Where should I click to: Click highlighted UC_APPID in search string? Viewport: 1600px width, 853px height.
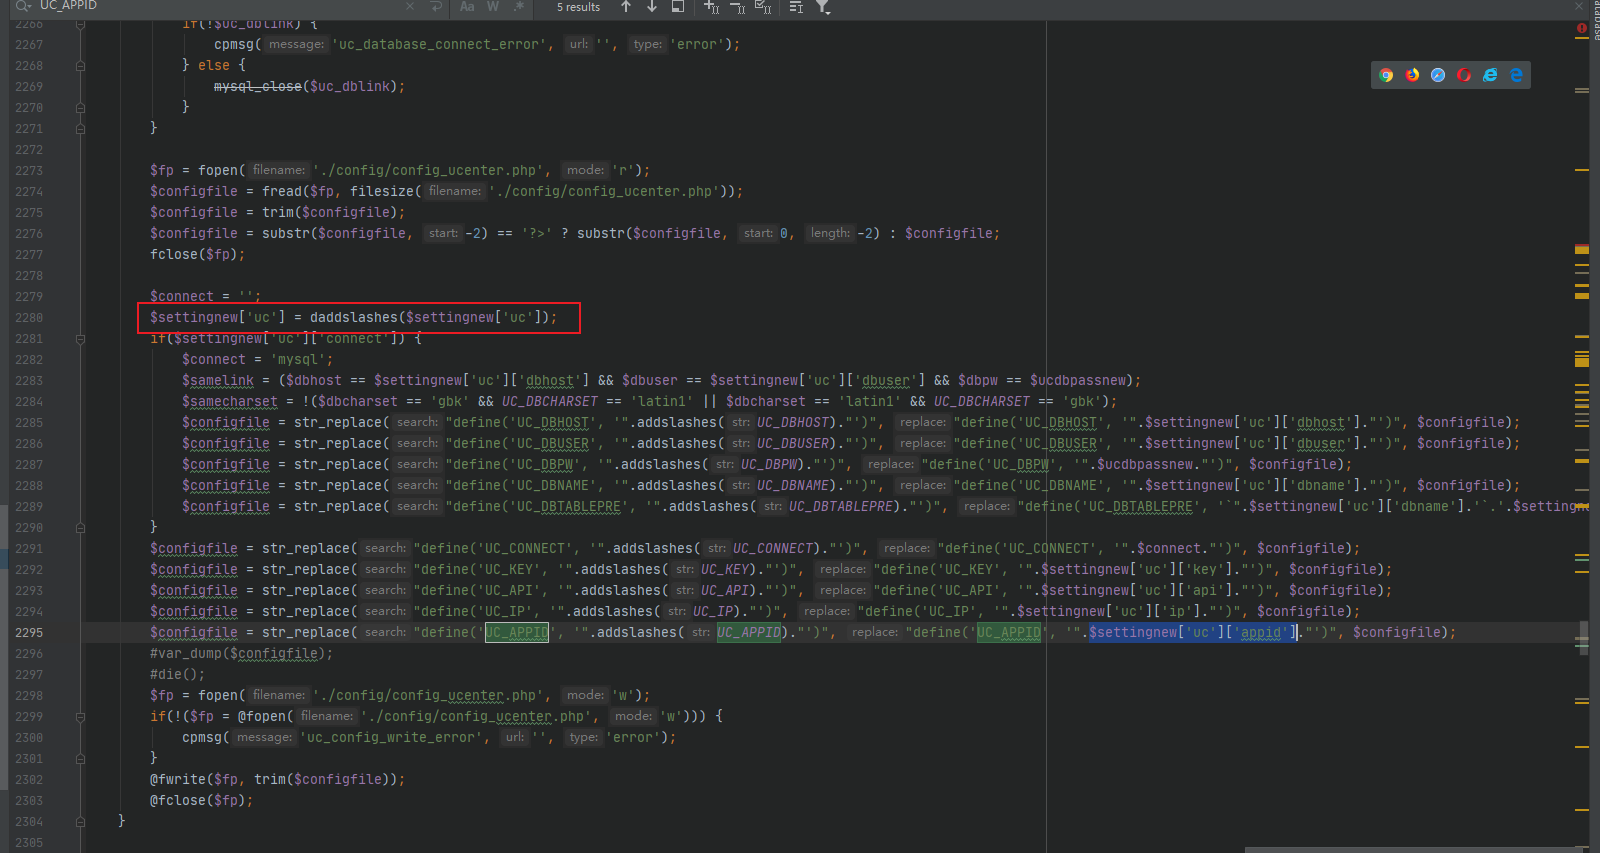pos(517,633)
